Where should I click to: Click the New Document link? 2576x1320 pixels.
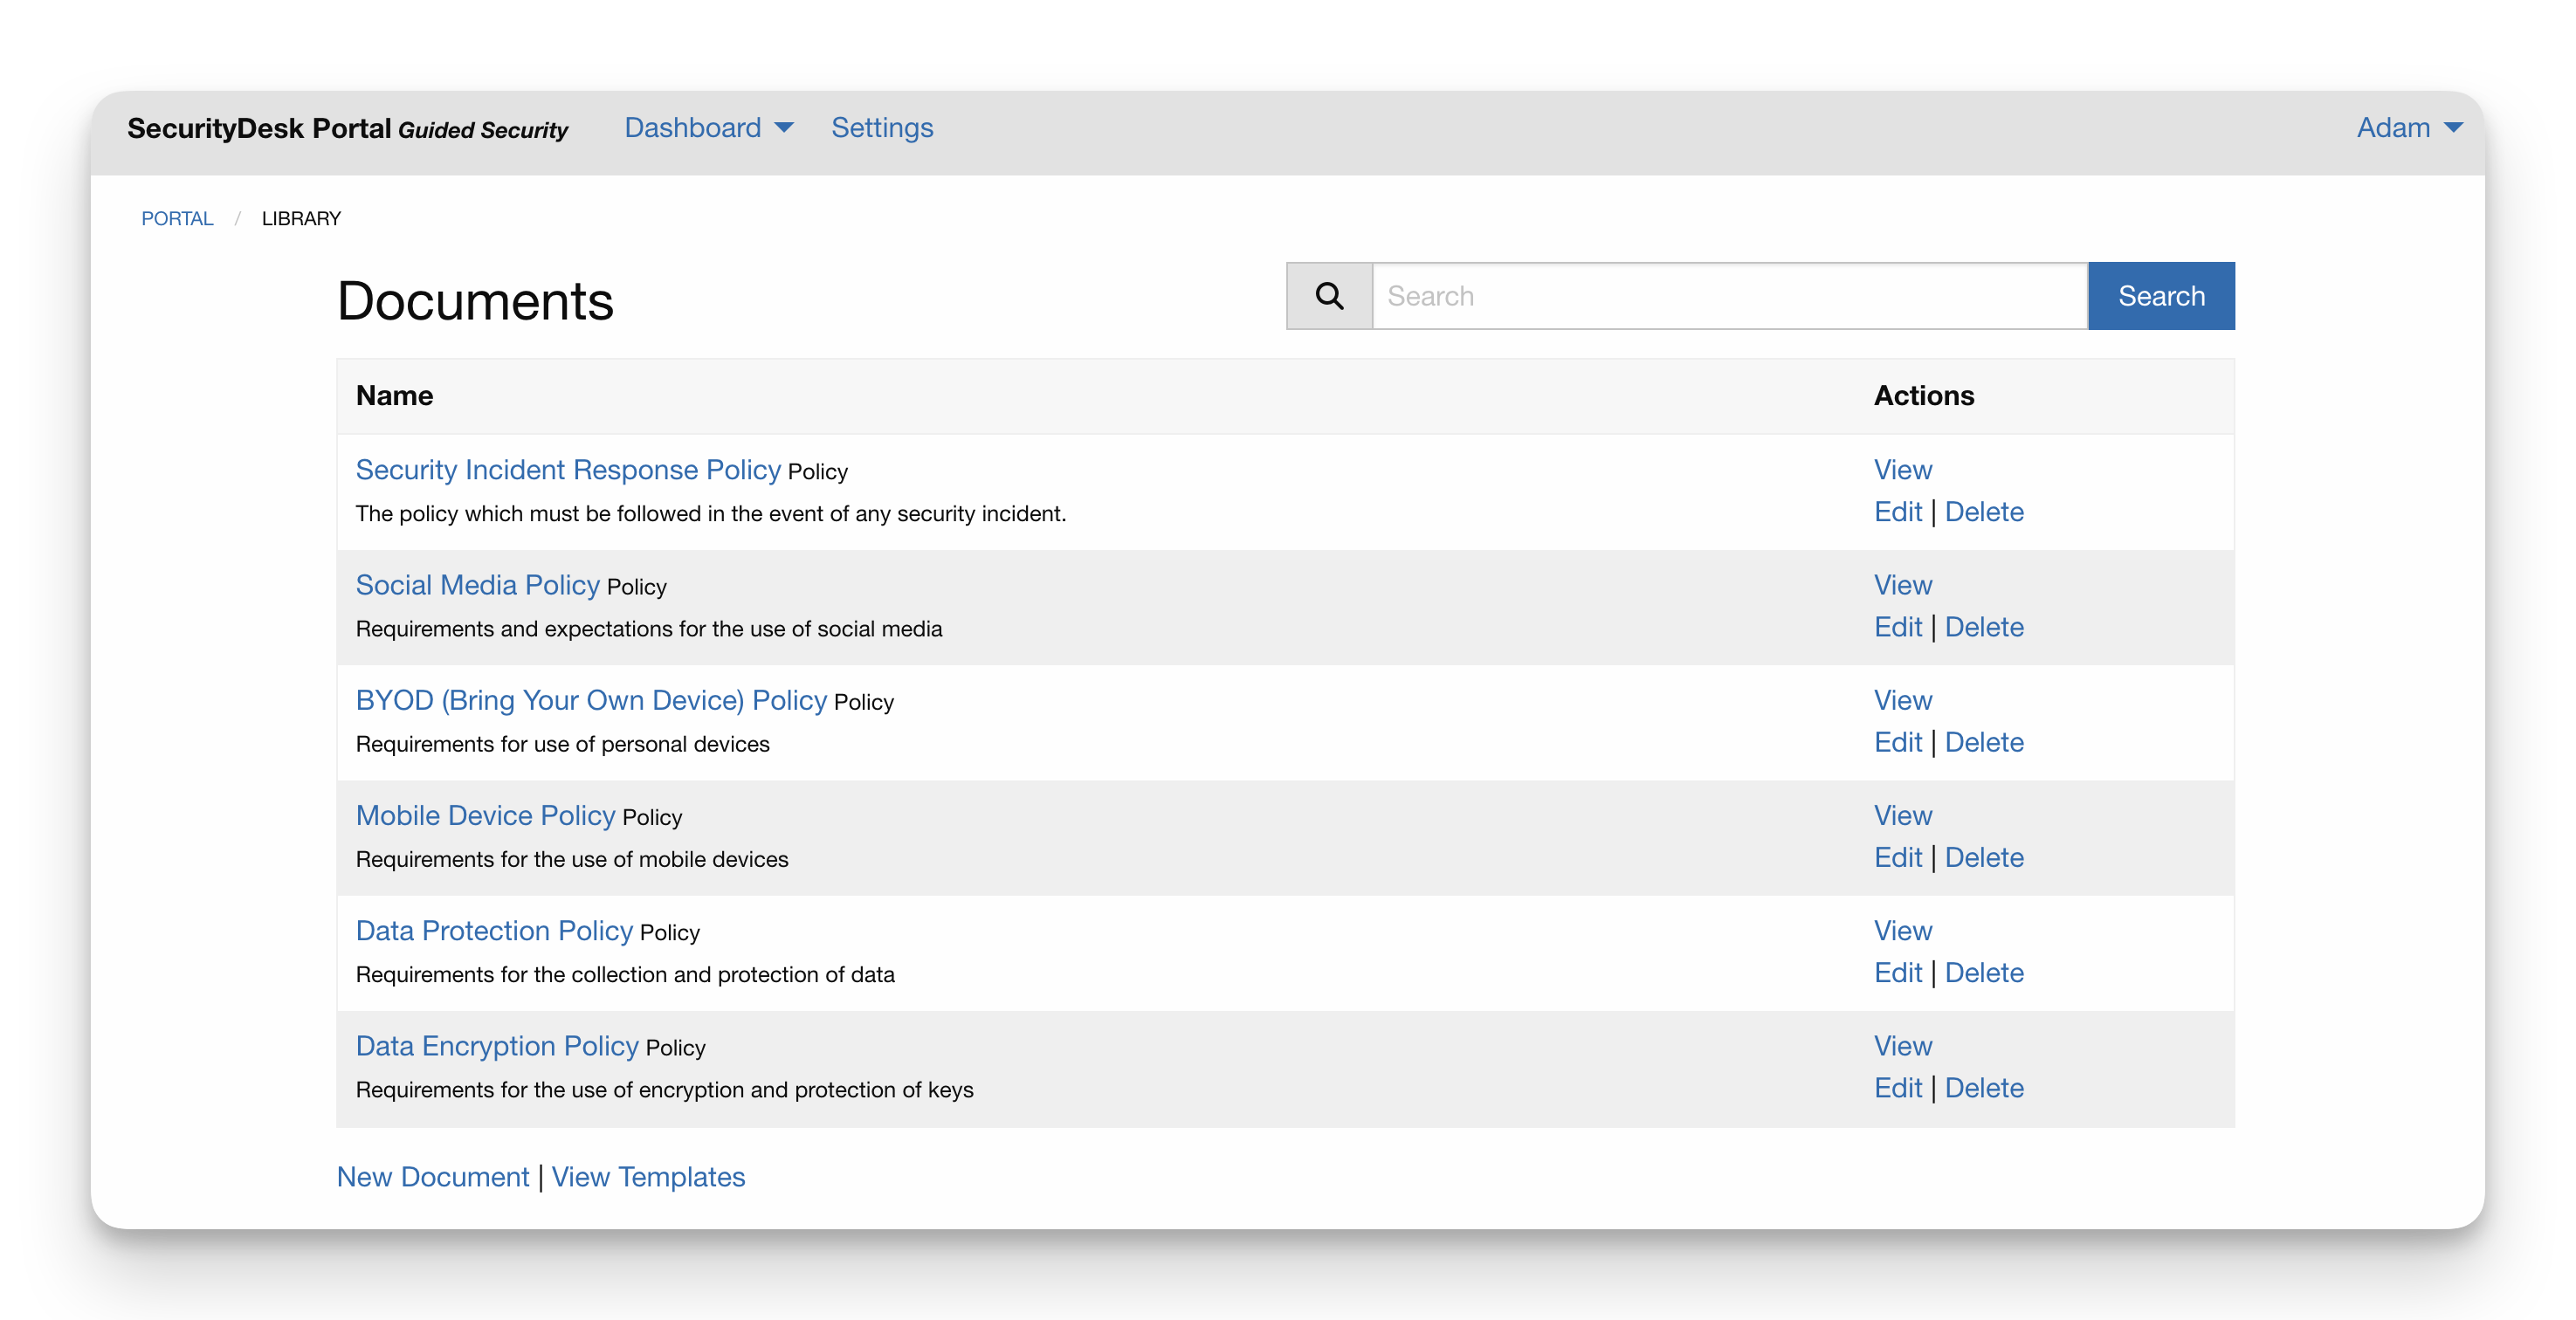click(x=432, y=1177)
